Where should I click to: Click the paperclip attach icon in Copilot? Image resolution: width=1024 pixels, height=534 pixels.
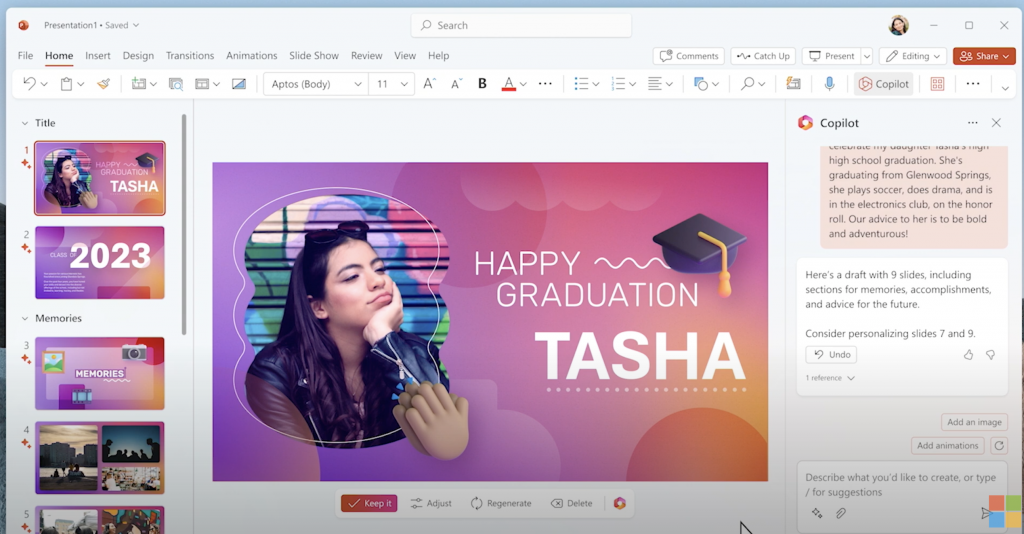pos(840,513)
